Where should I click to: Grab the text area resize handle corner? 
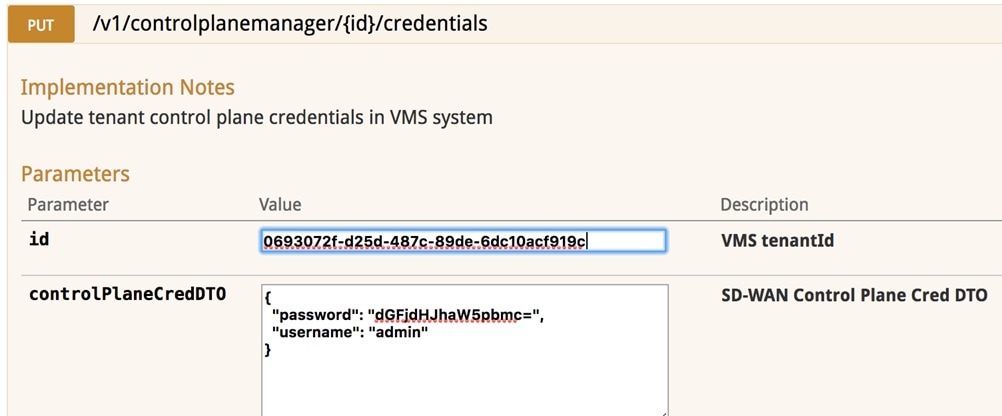[663, 413]
